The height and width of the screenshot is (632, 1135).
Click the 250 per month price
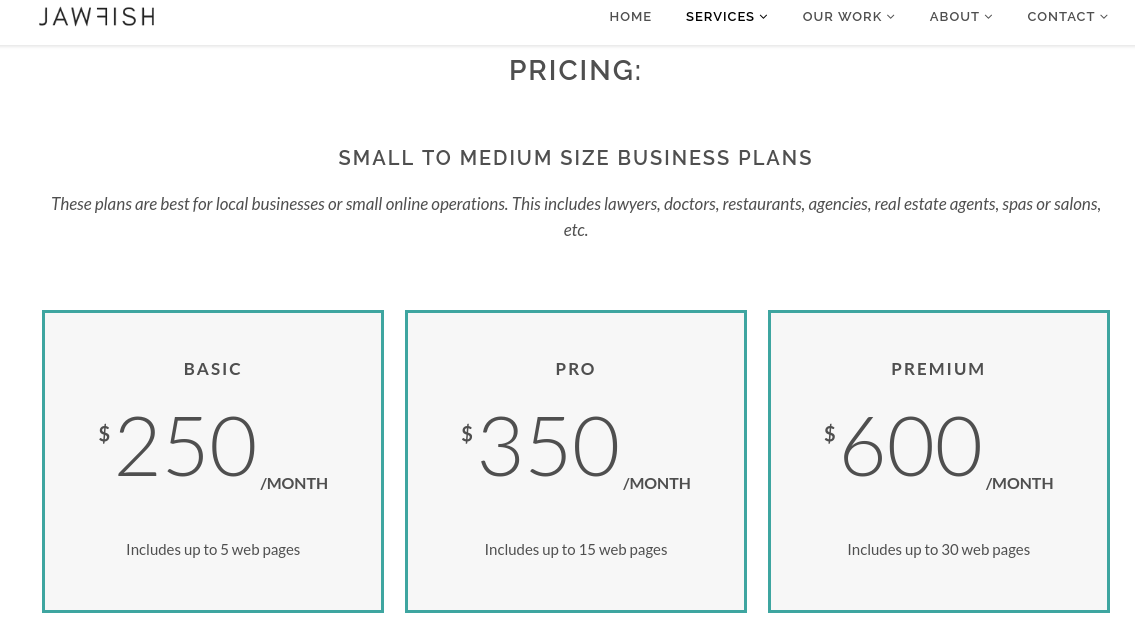[187, 447]
